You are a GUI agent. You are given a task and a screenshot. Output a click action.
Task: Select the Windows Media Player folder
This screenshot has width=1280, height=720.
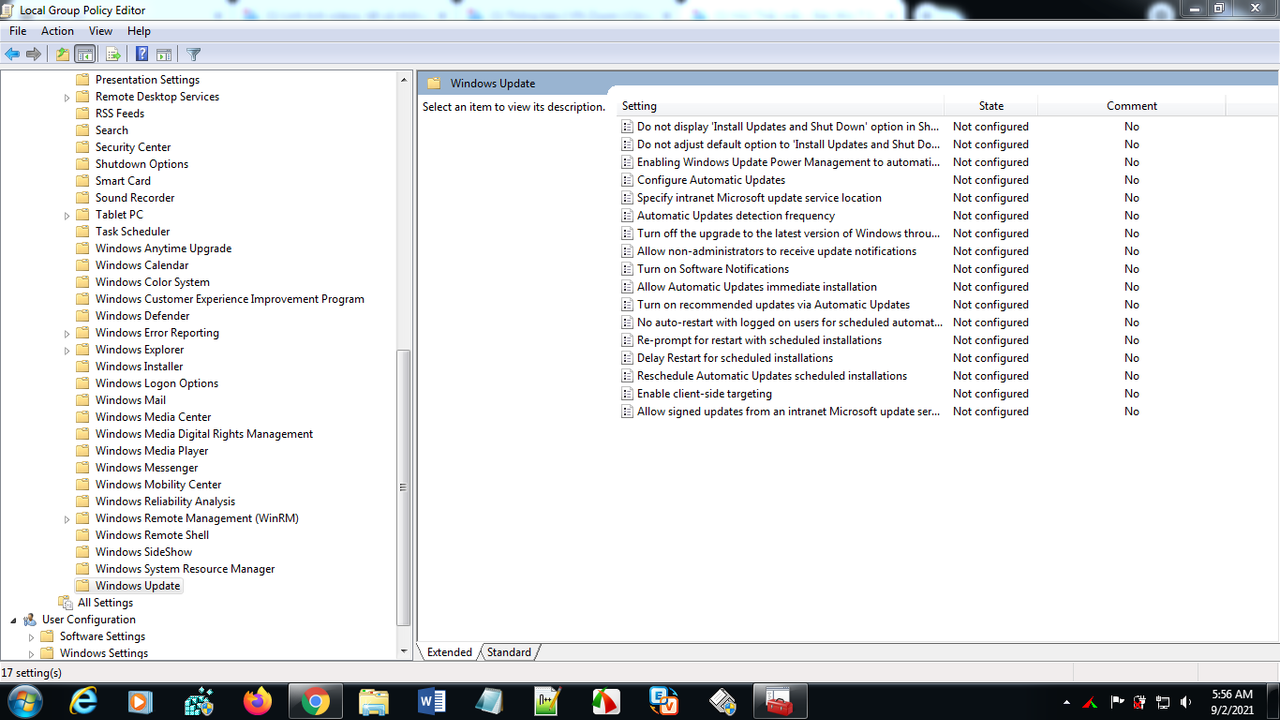(x=152, y=451)
